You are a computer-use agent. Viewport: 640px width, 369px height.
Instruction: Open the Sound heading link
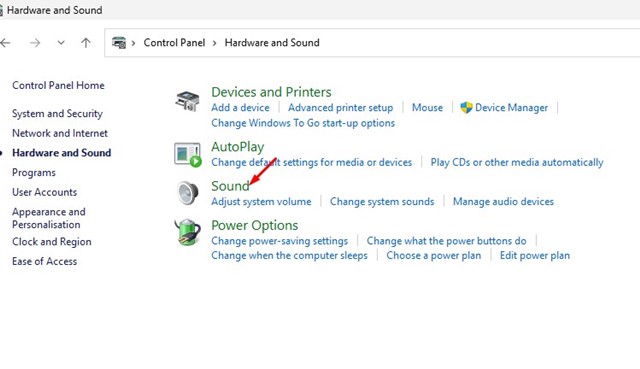coord(230,186)
